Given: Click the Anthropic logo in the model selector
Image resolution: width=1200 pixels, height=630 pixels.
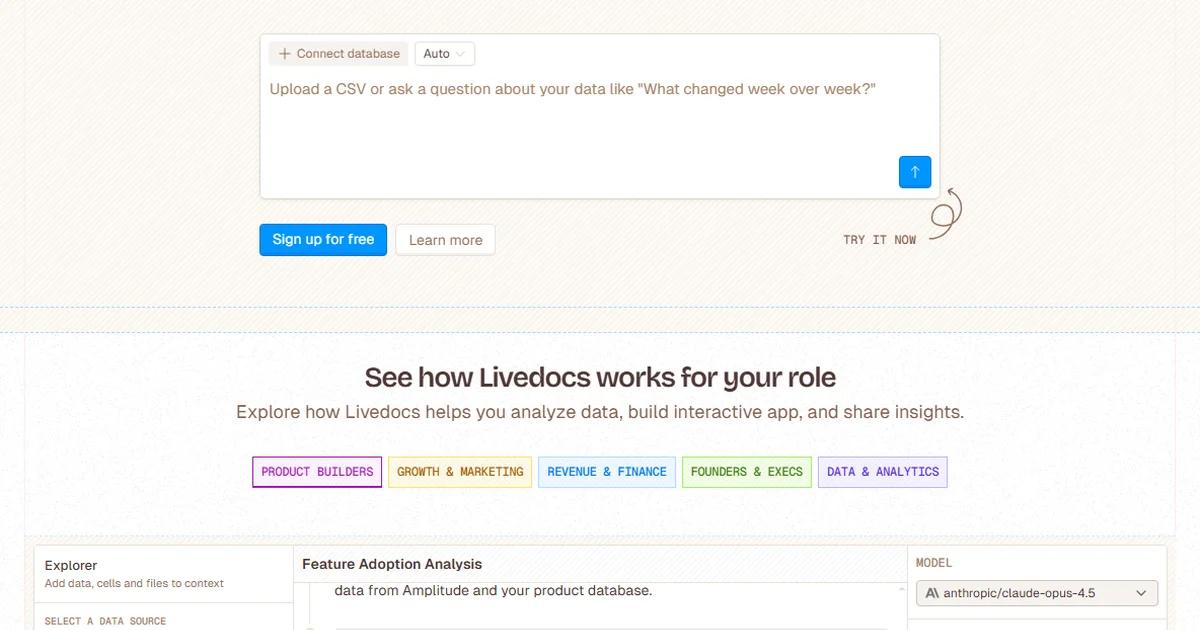Looking at the screenshot, I should [932, 592].
